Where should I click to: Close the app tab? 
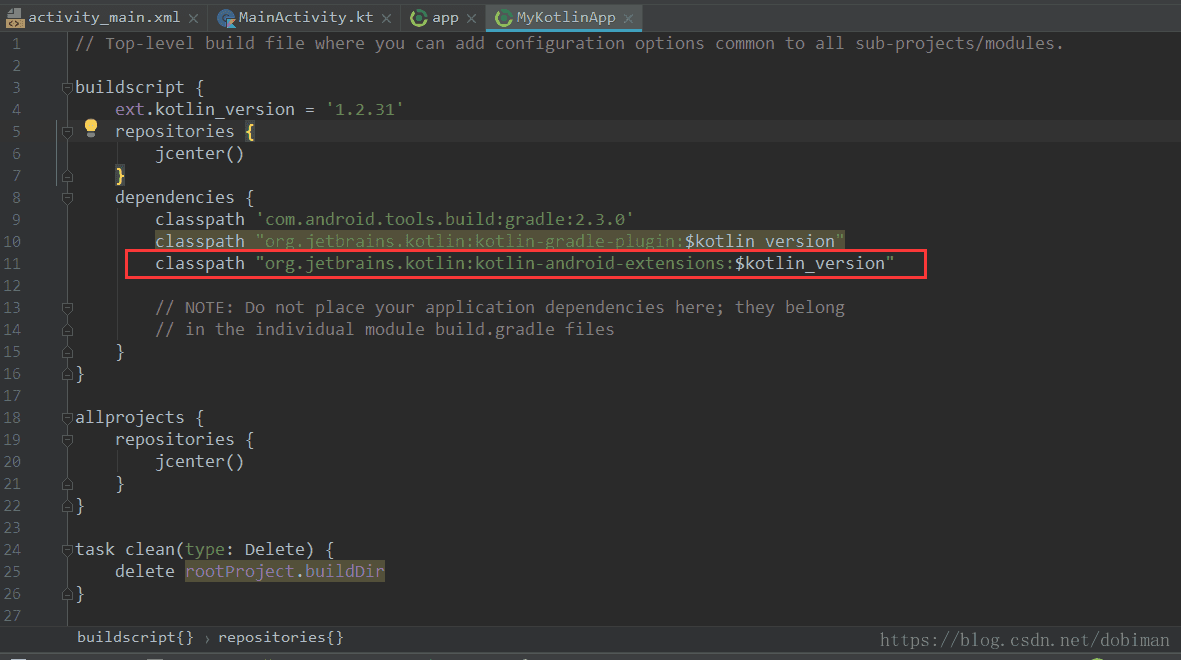point(471,17)
